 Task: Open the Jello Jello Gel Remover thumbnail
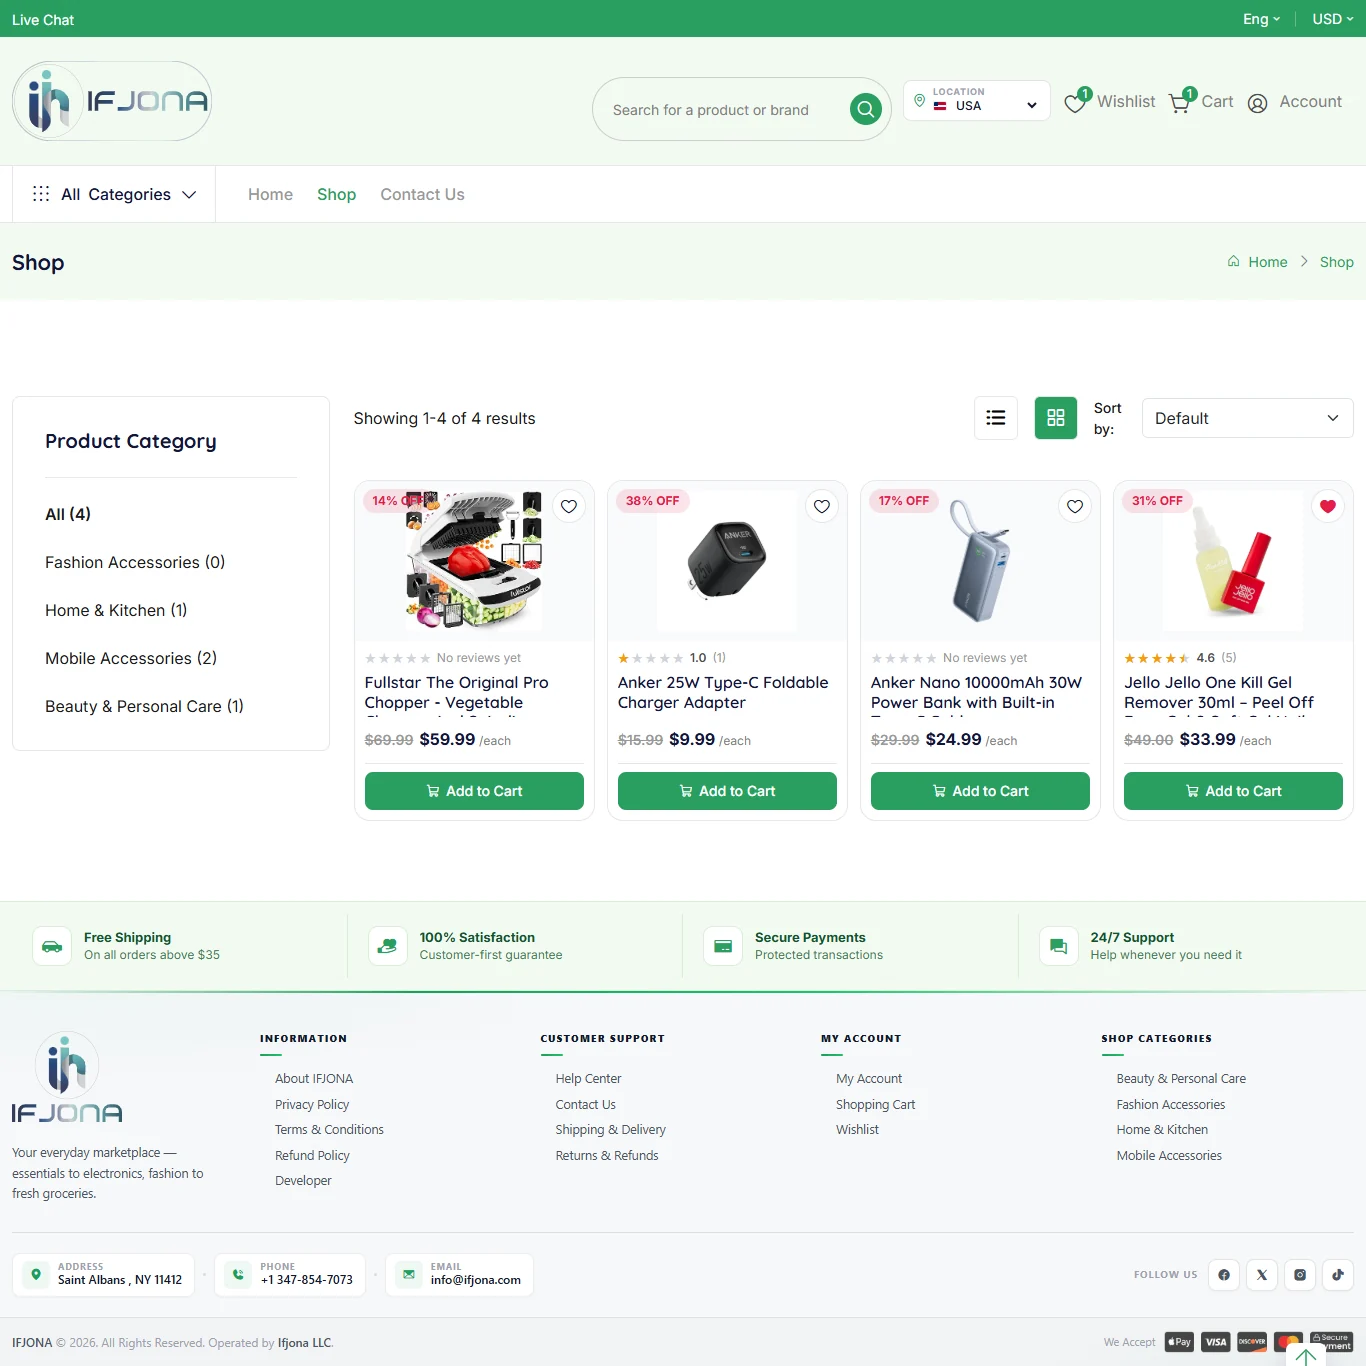(1233, 561)
